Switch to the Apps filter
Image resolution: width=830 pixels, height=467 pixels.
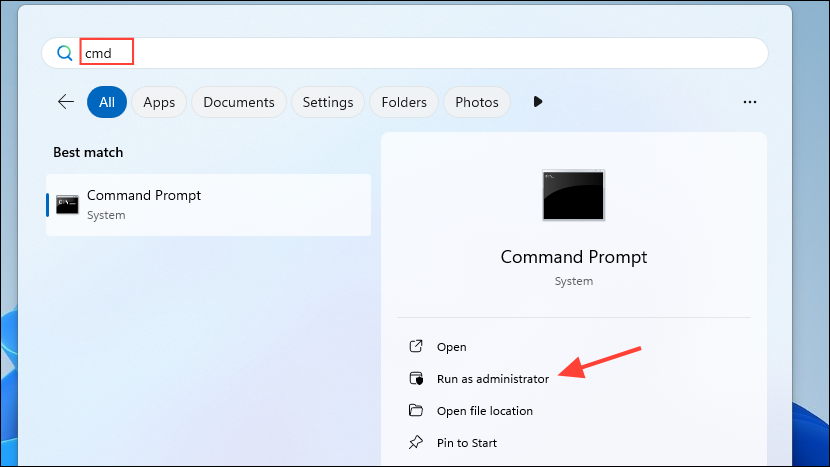click(159, 102)
